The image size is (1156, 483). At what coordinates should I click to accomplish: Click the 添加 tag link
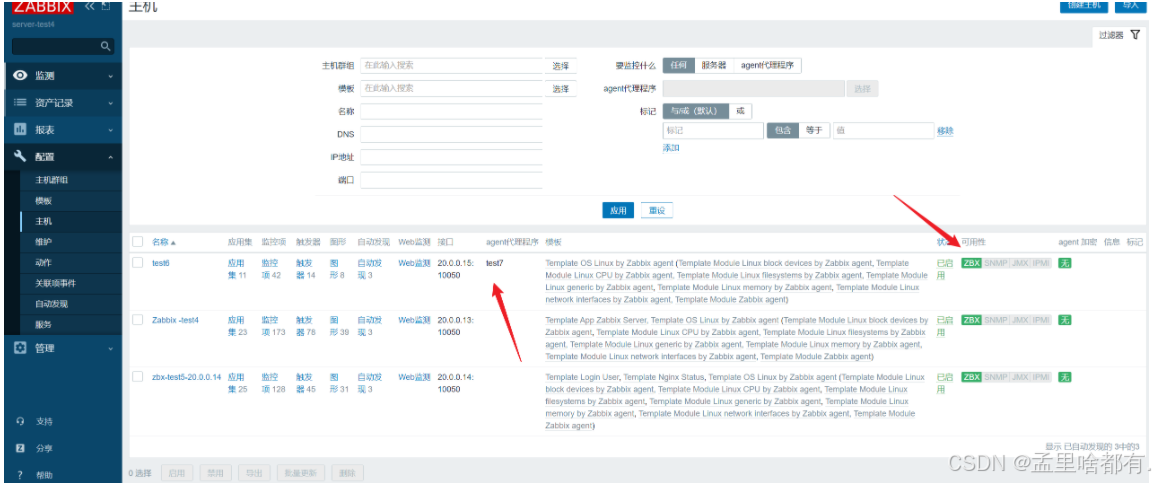[x=671, y=147]
